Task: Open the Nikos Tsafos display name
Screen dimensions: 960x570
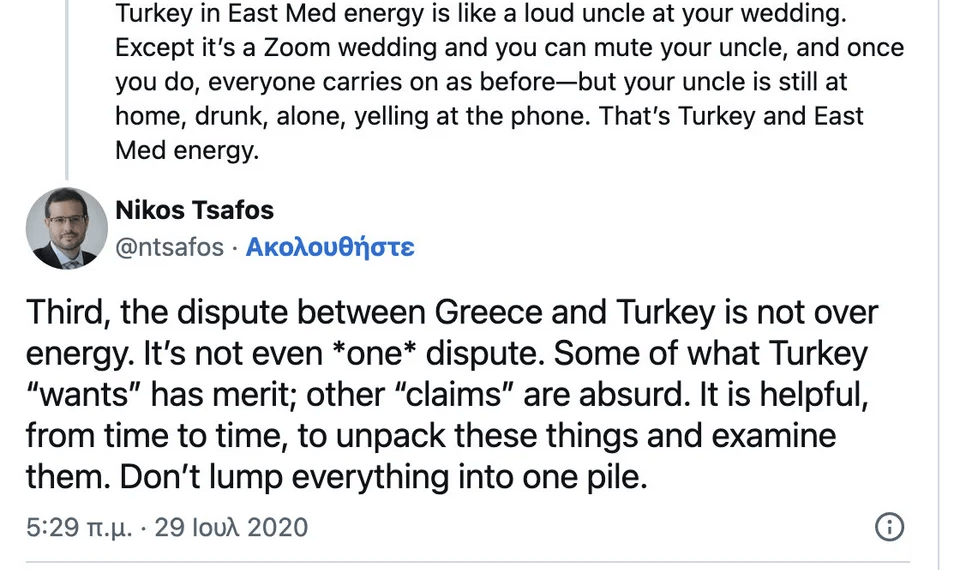Action: coord(194,210)
